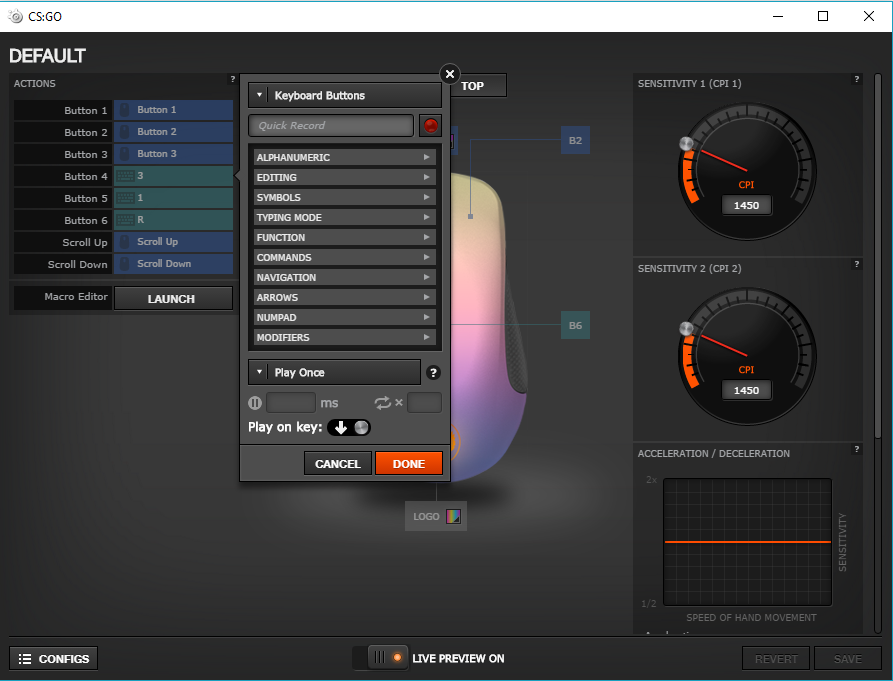The width and height of the screenshot is (893, 681).
Task: Expand the MODIFIERS key category
Action: [344, 338]
